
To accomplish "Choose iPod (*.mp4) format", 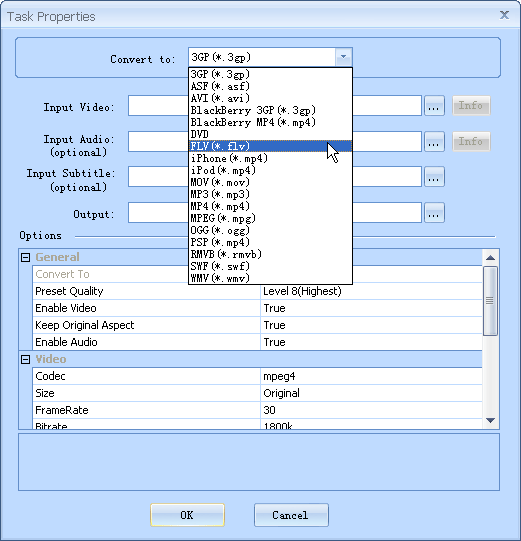I will point(270,170).
